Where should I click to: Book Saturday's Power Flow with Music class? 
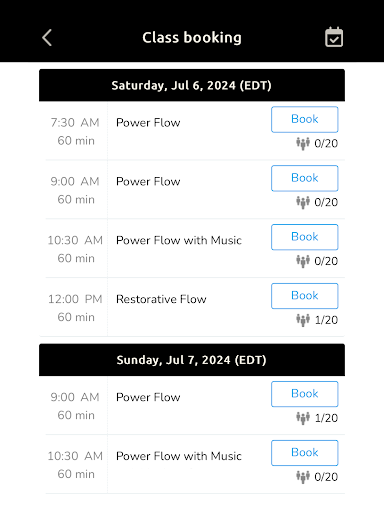point(305,237)
